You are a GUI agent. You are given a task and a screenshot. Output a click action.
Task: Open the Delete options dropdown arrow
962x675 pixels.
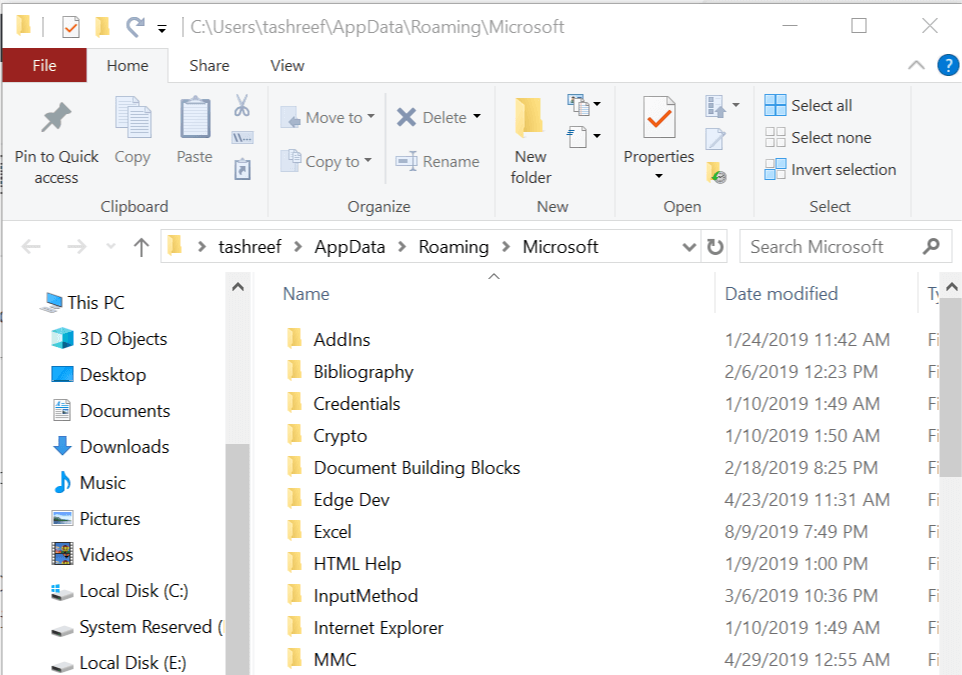coord(477,116)
